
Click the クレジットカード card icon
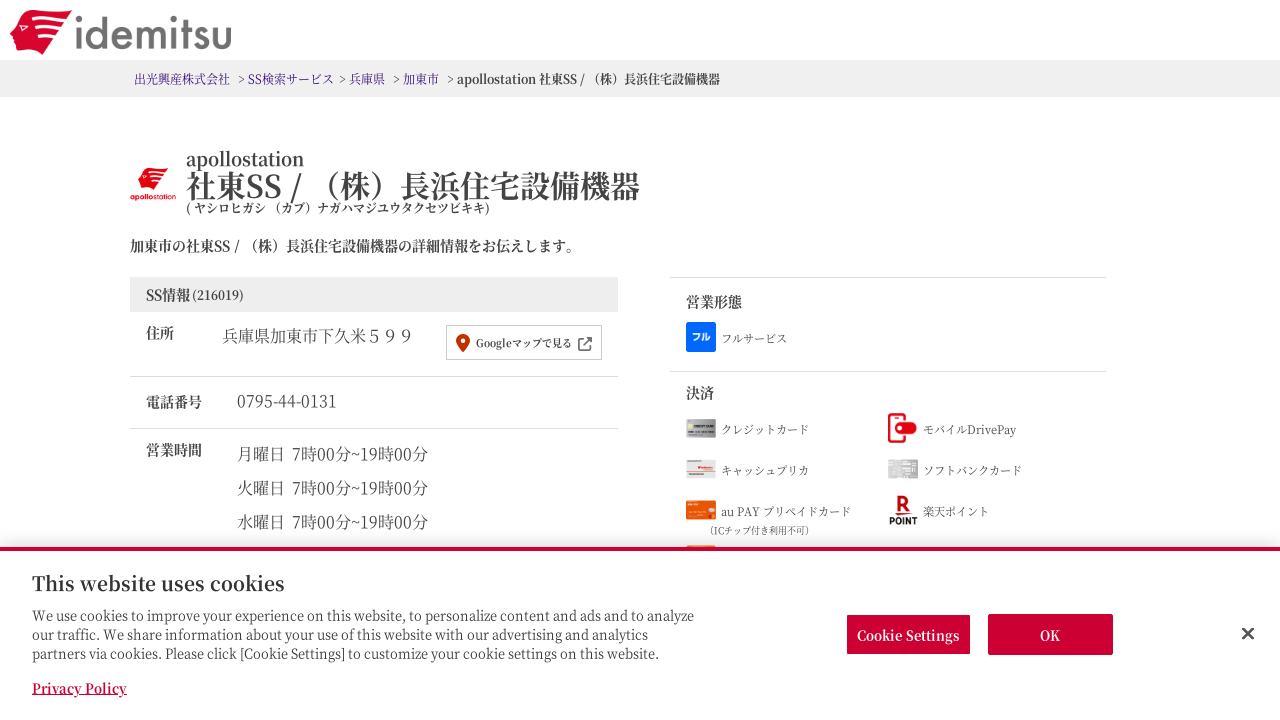(x=701, y=428)
